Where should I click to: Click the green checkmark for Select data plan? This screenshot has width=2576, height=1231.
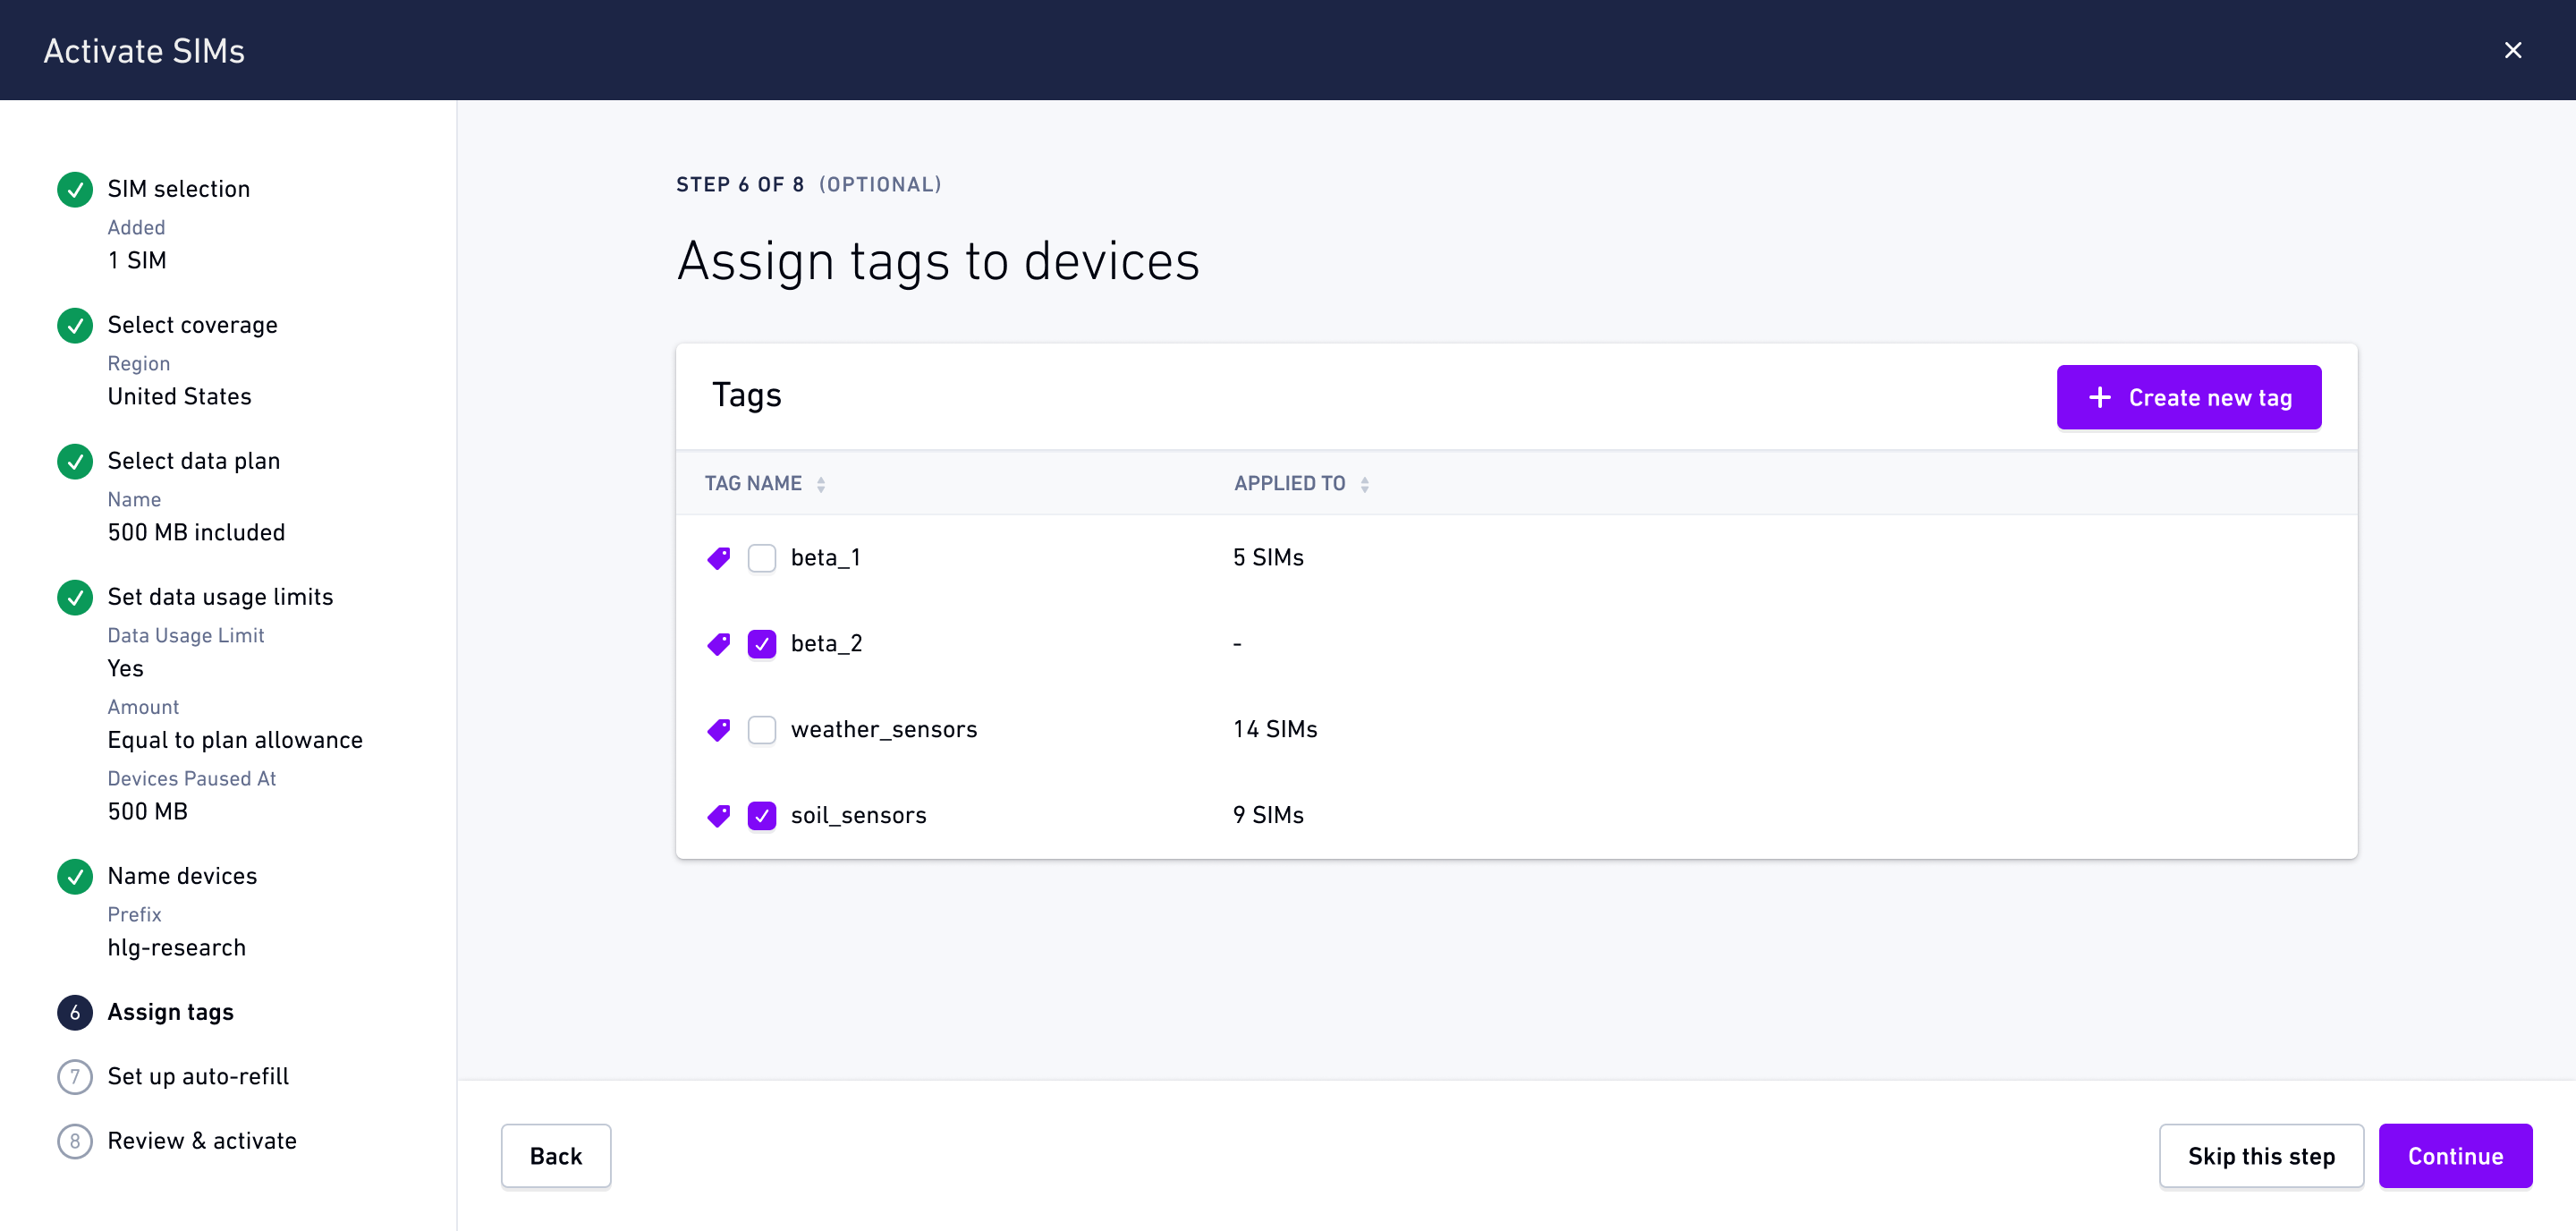(75, 461)
